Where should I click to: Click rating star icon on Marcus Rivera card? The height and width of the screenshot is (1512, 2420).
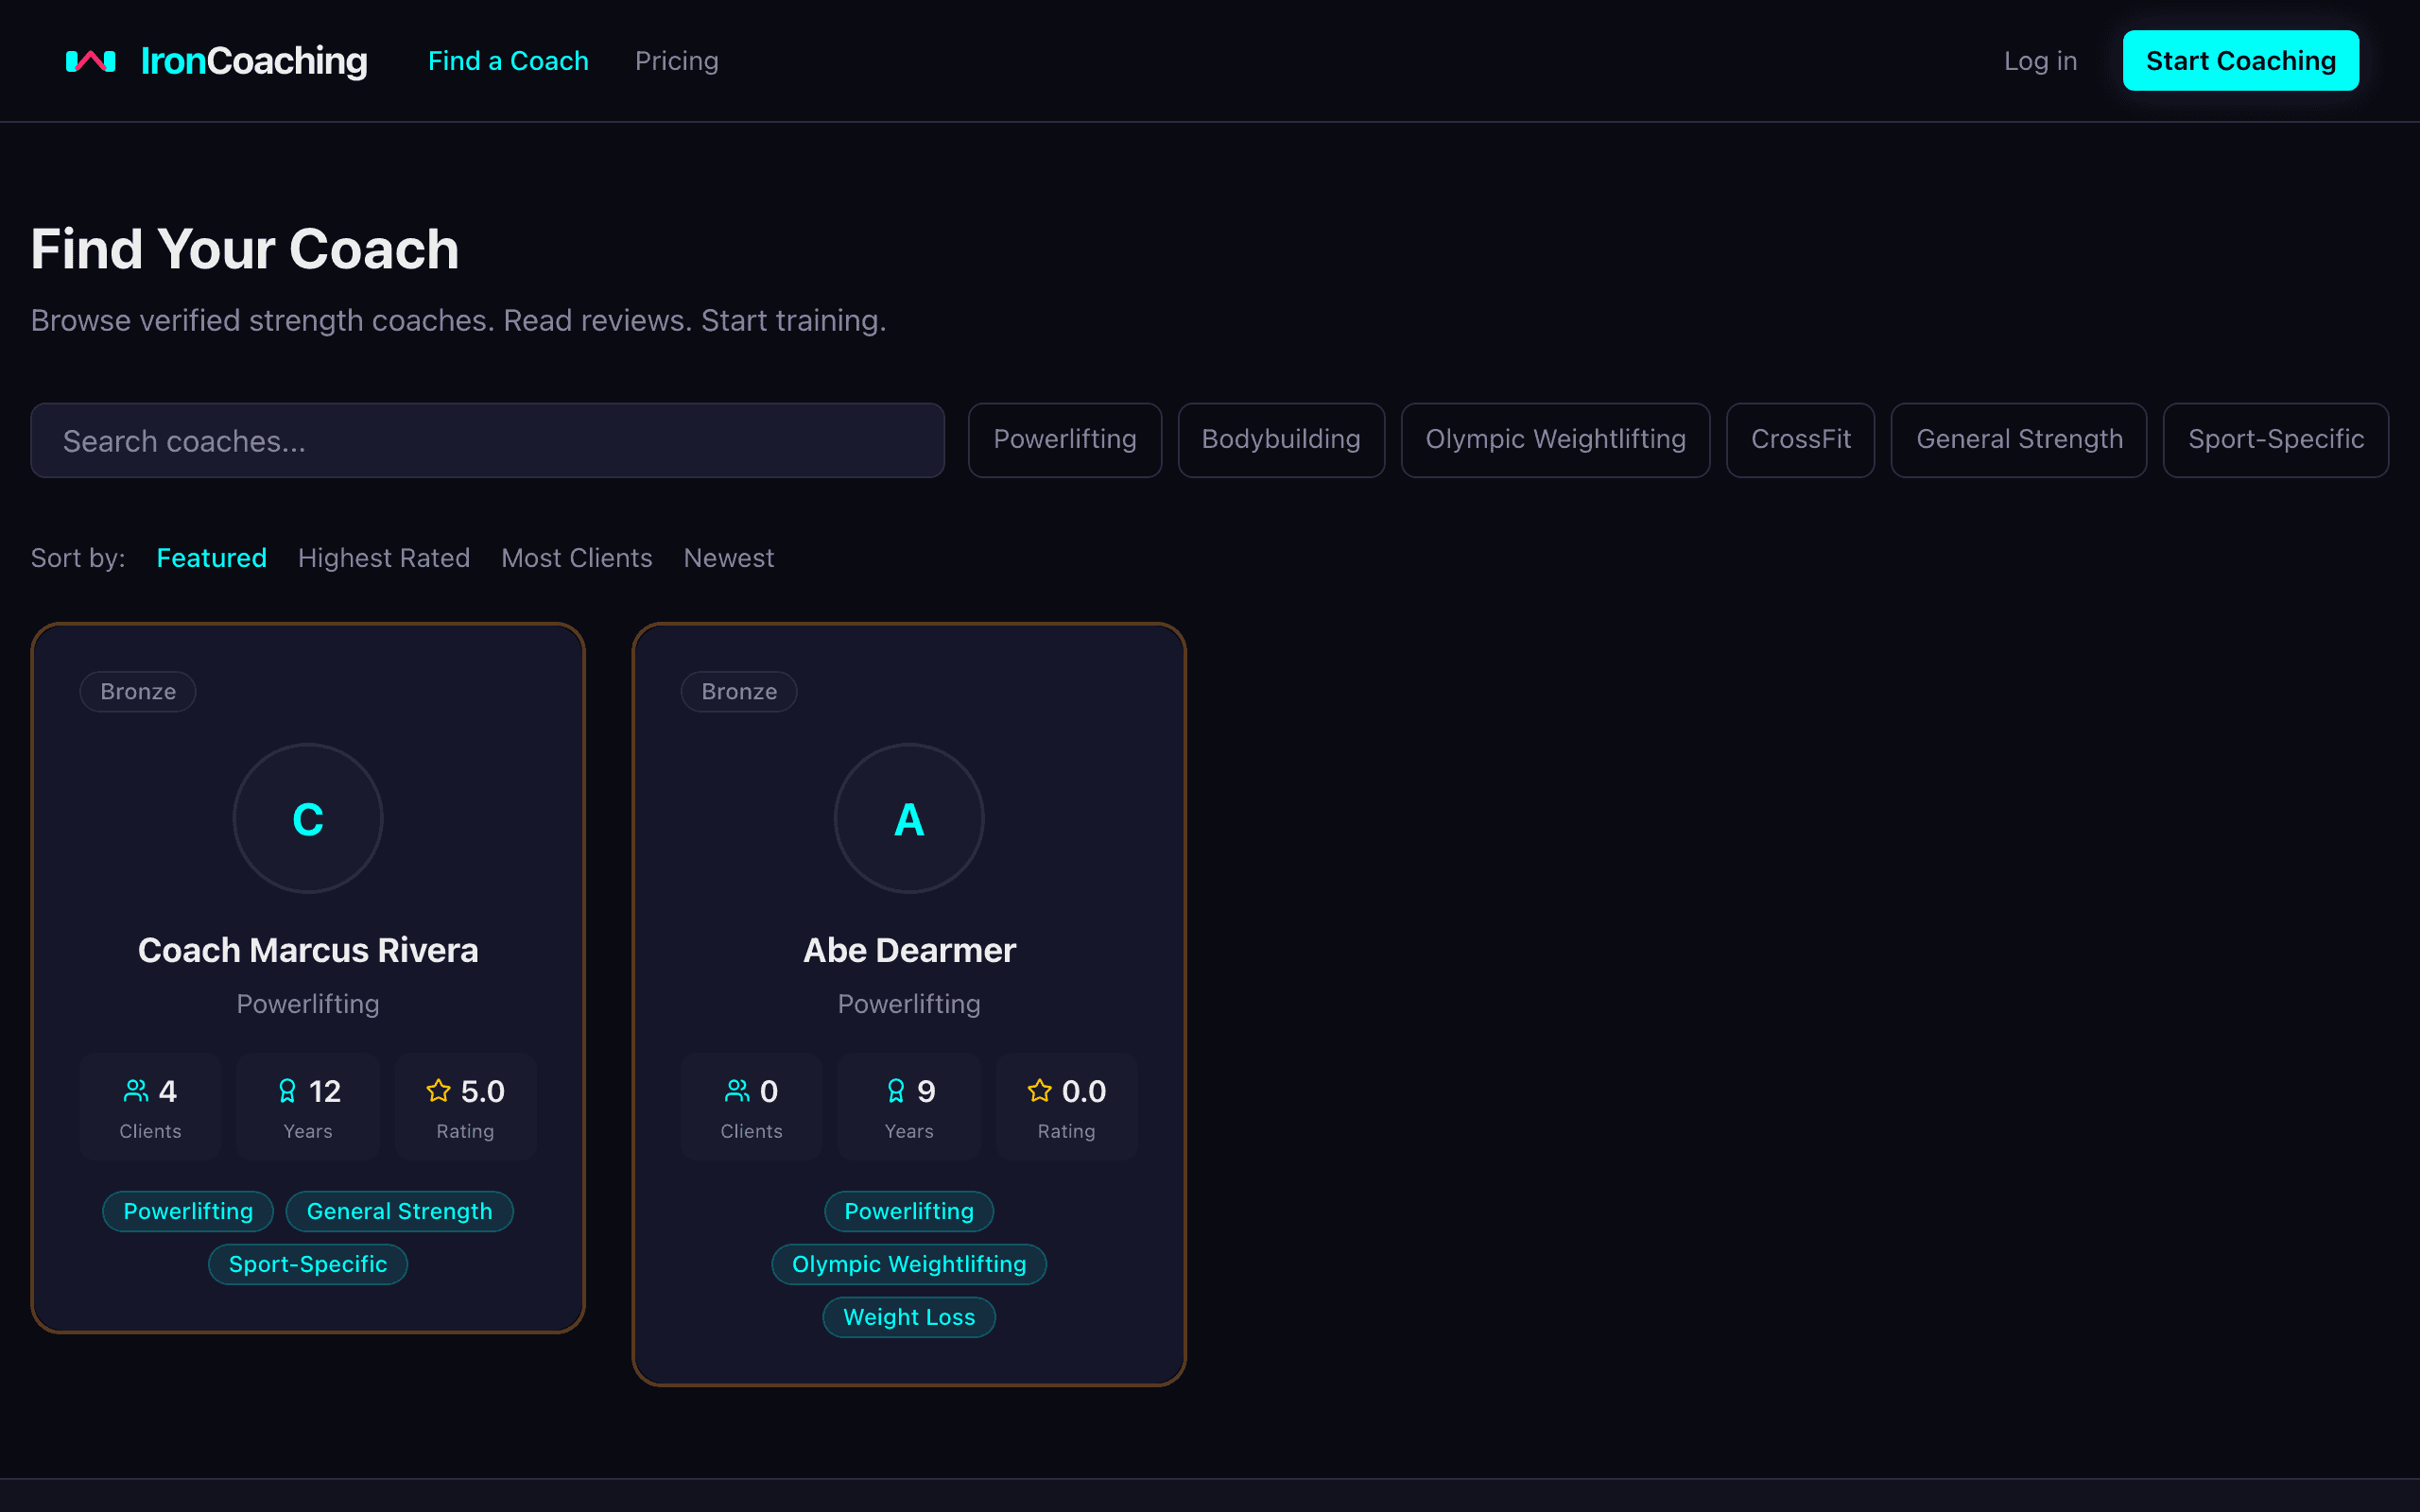[438, 1091]
